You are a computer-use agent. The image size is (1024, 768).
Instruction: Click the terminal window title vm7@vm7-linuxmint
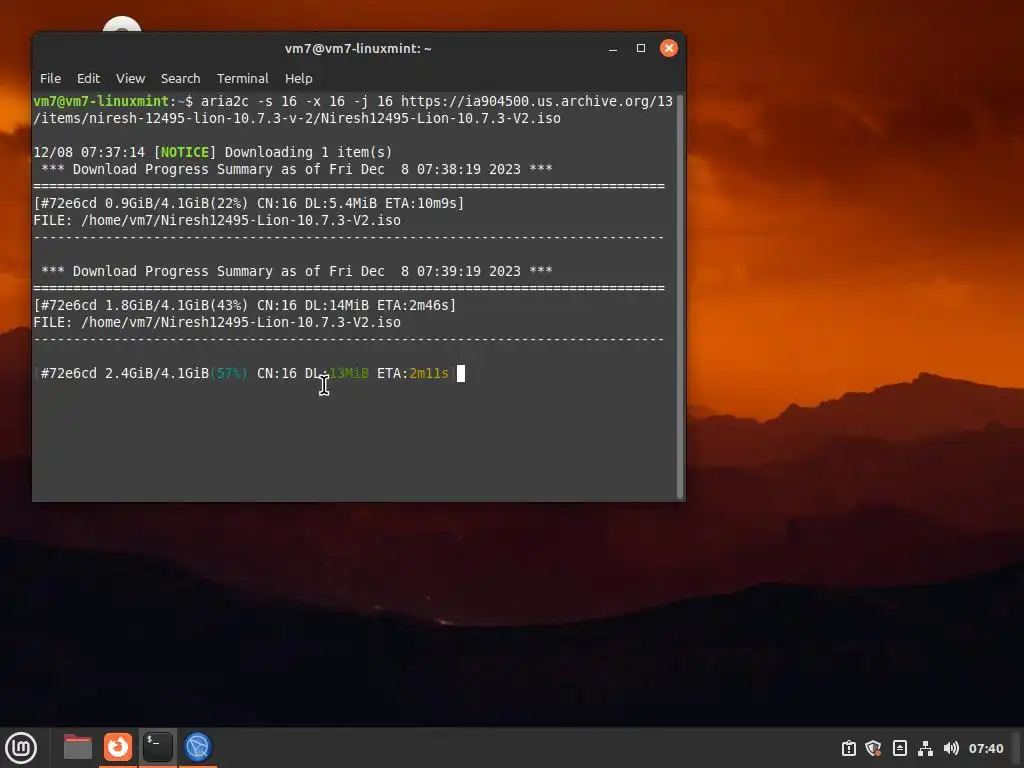coord(358,48)
